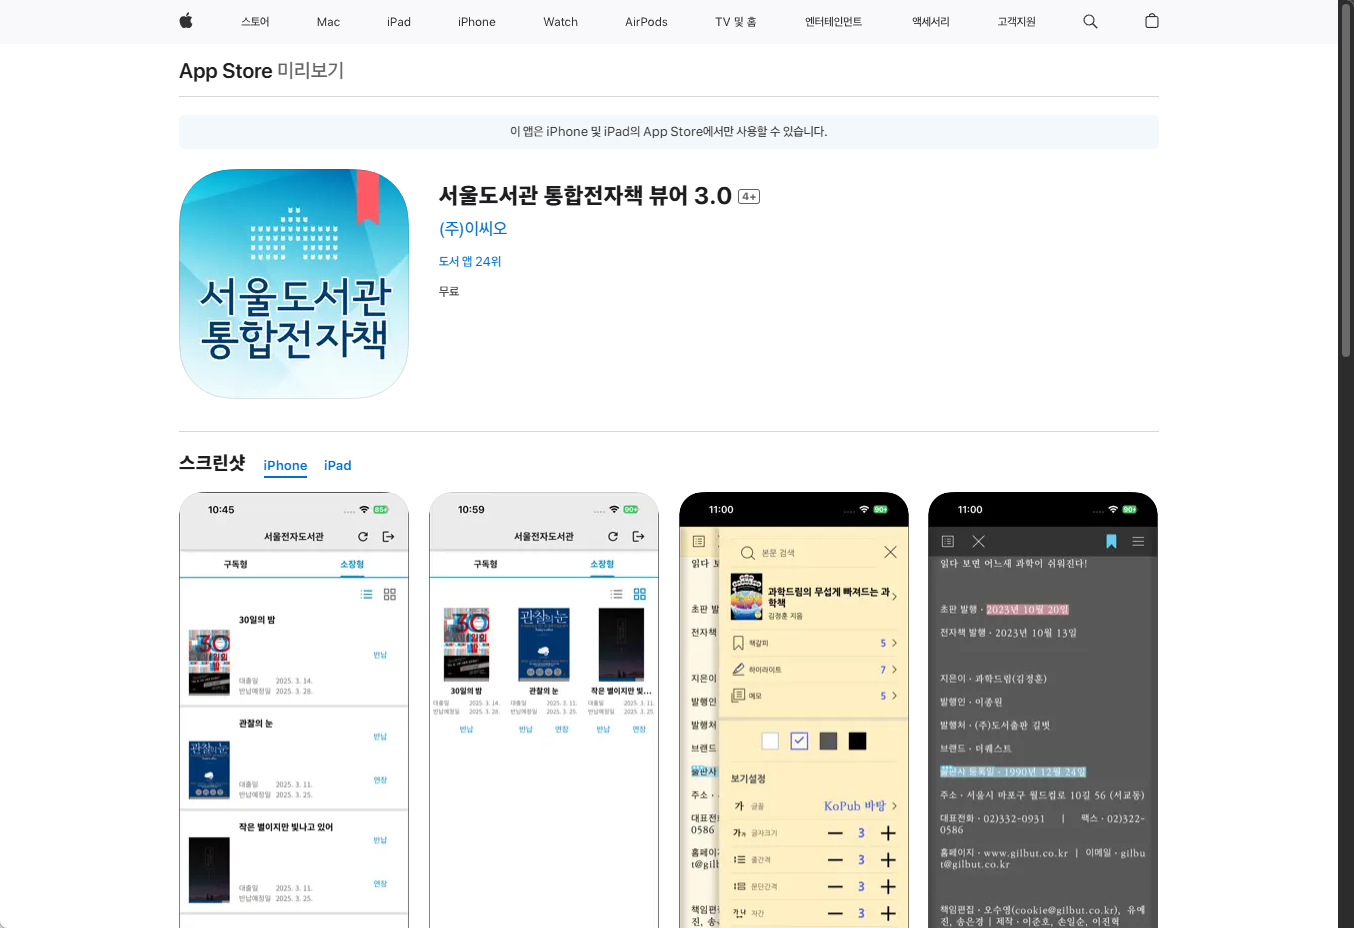Click logout icon in first screenshot

[389, 537]
